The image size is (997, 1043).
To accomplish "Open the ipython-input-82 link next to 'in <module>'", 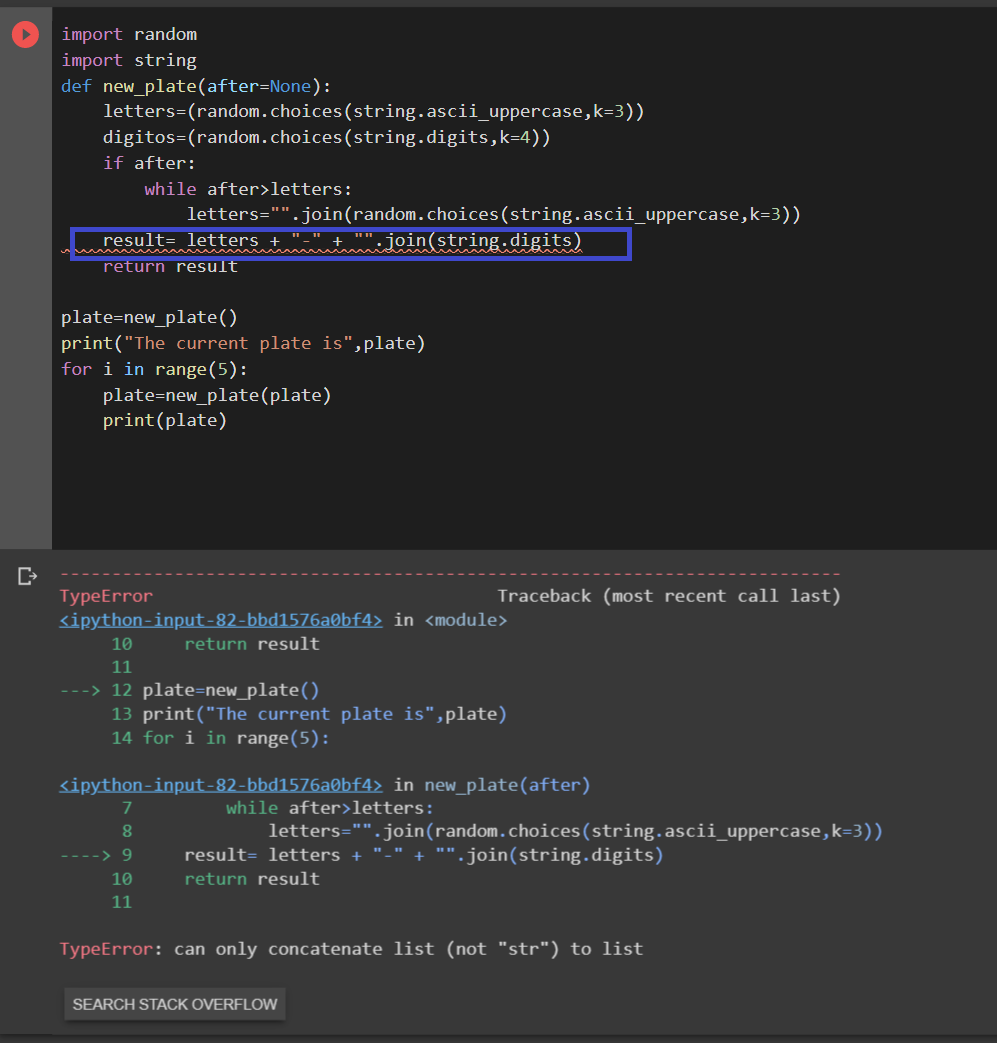I will [x=221, y=620].
